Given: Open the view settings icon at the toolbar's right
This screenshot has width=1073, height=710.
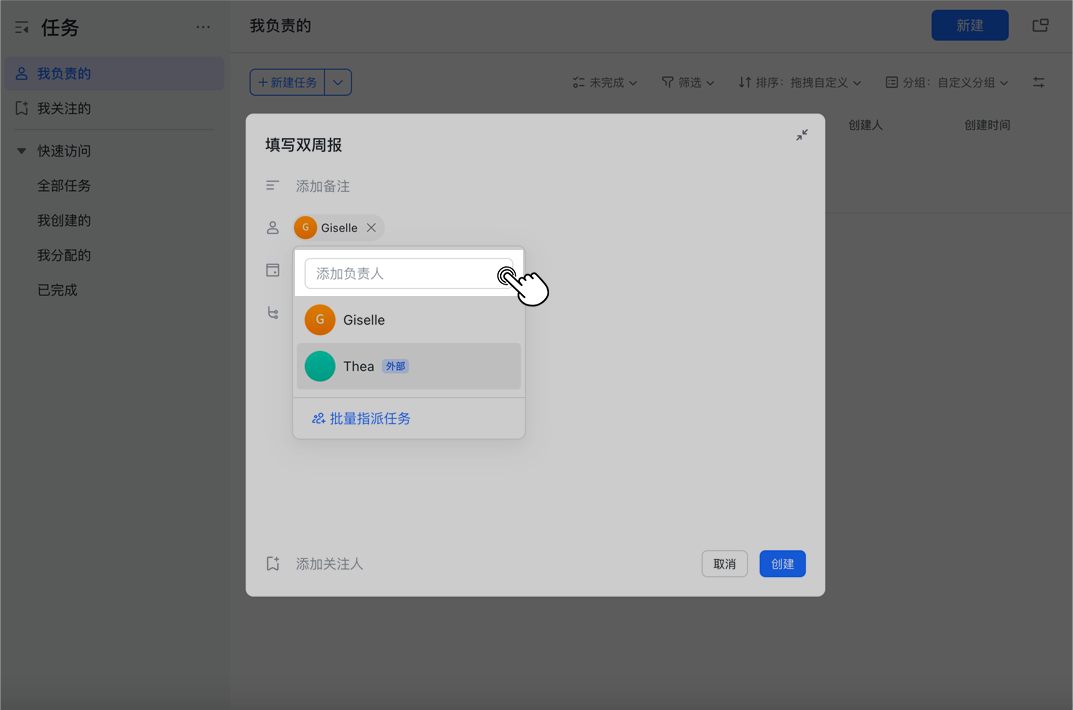Looking at the screenshot, I should point(1038,83).
